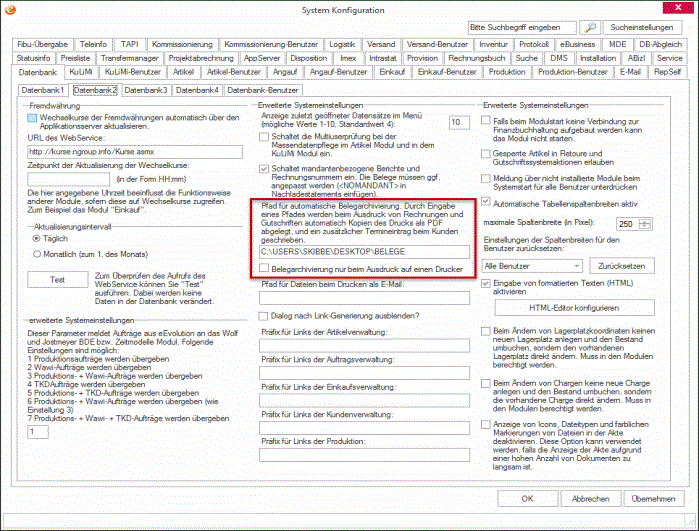Select the Datenbank-Benutzer sub-tab
The width and height of the screenshot is (699, 531).
coord(263,90)
